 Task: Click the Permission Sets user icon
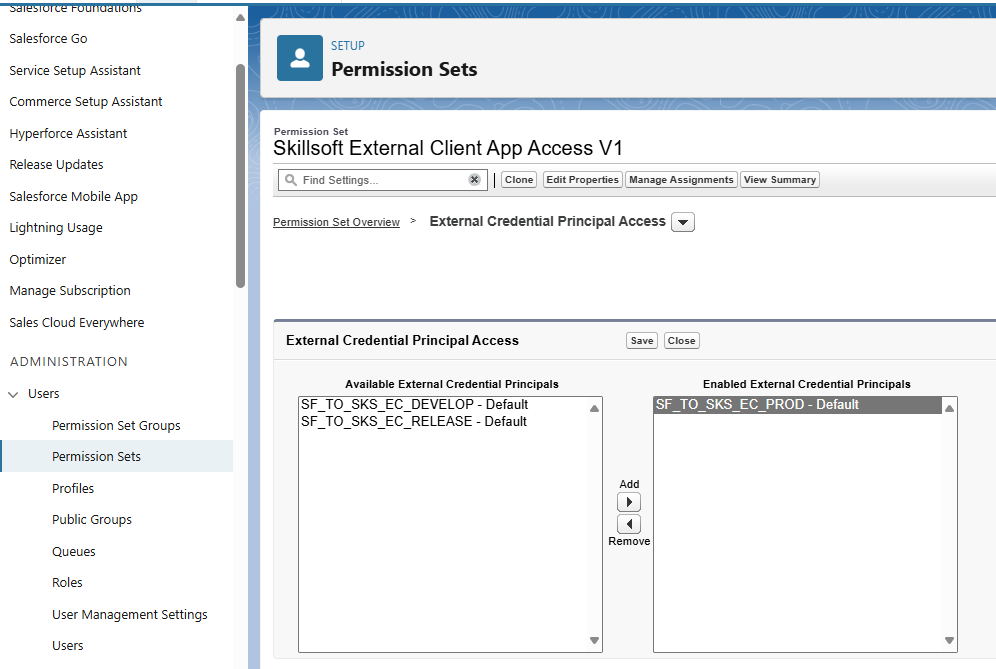coord(300,58)
